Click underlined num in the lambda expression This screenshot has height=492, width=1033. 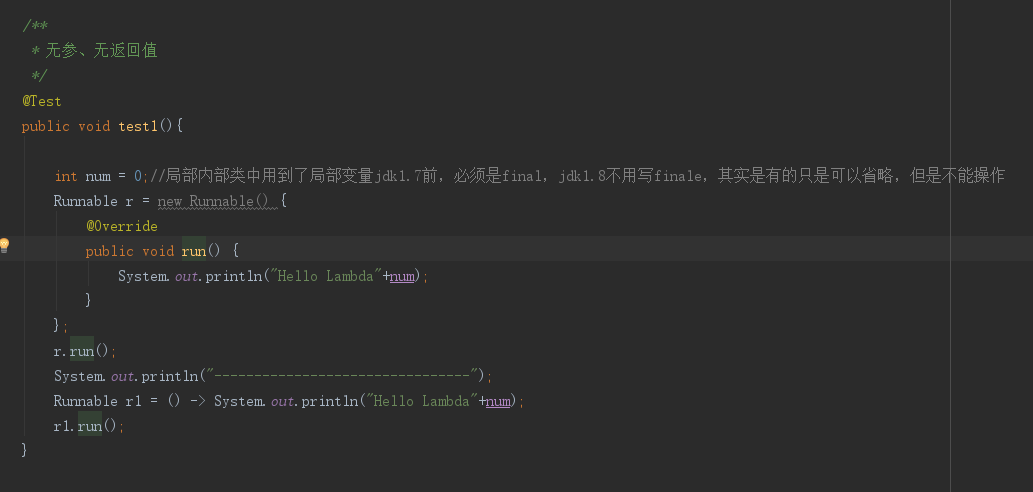[498, 401]
